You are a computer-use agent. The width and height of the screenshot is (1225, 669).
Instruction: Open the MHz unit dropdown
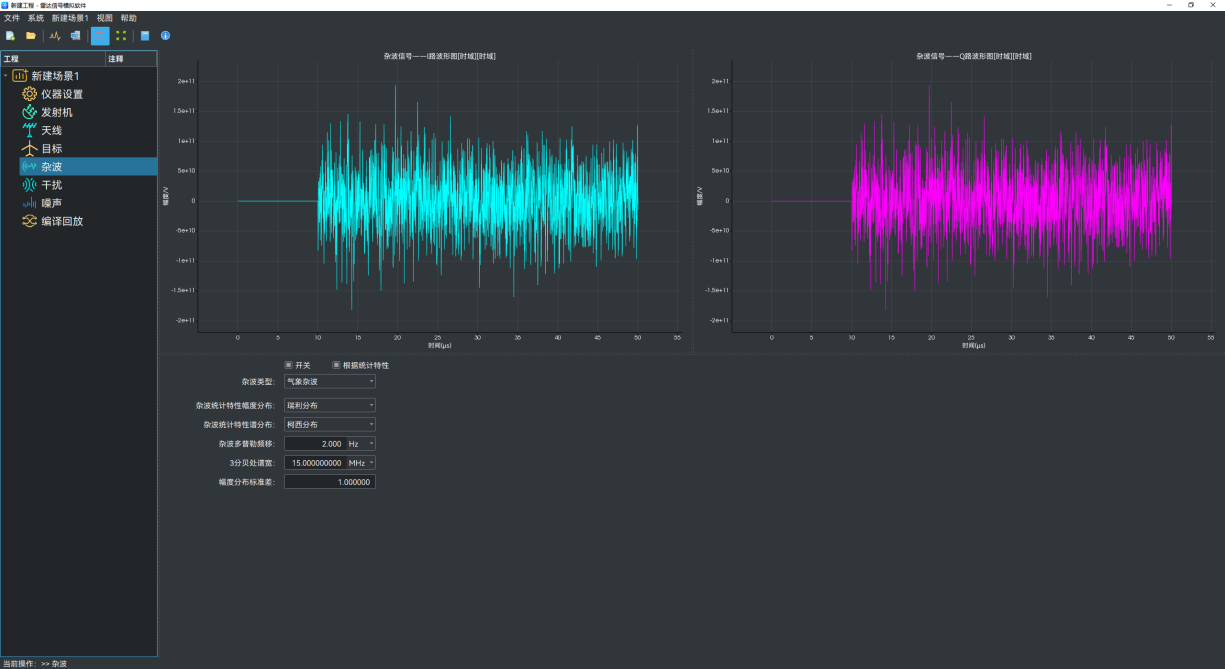361,463
